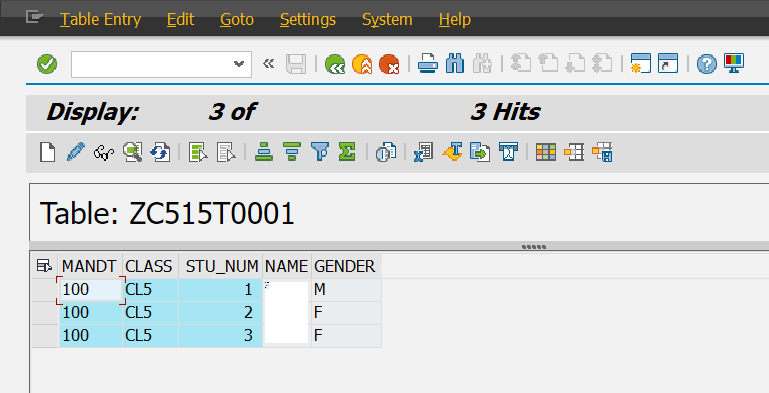This screenshot has height=393, width=769.
Task: Click the green Enter checkmark icon
Action: (x=47, y=64)
